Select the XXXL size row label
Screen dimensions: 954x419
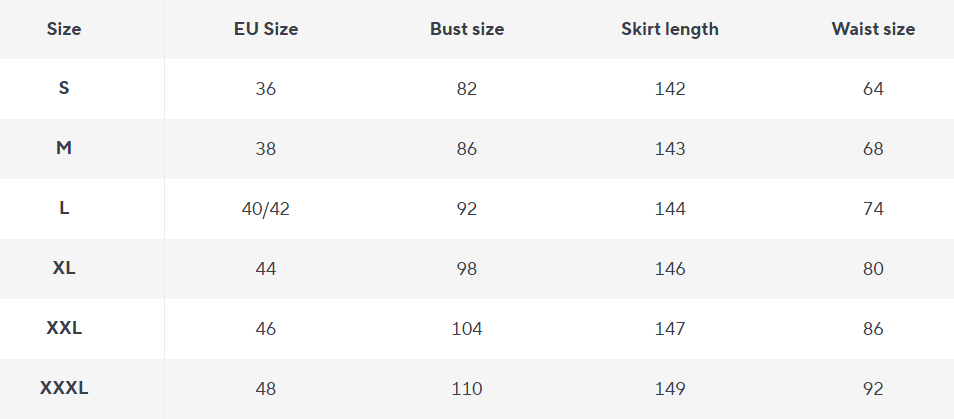tap(64, 388)
